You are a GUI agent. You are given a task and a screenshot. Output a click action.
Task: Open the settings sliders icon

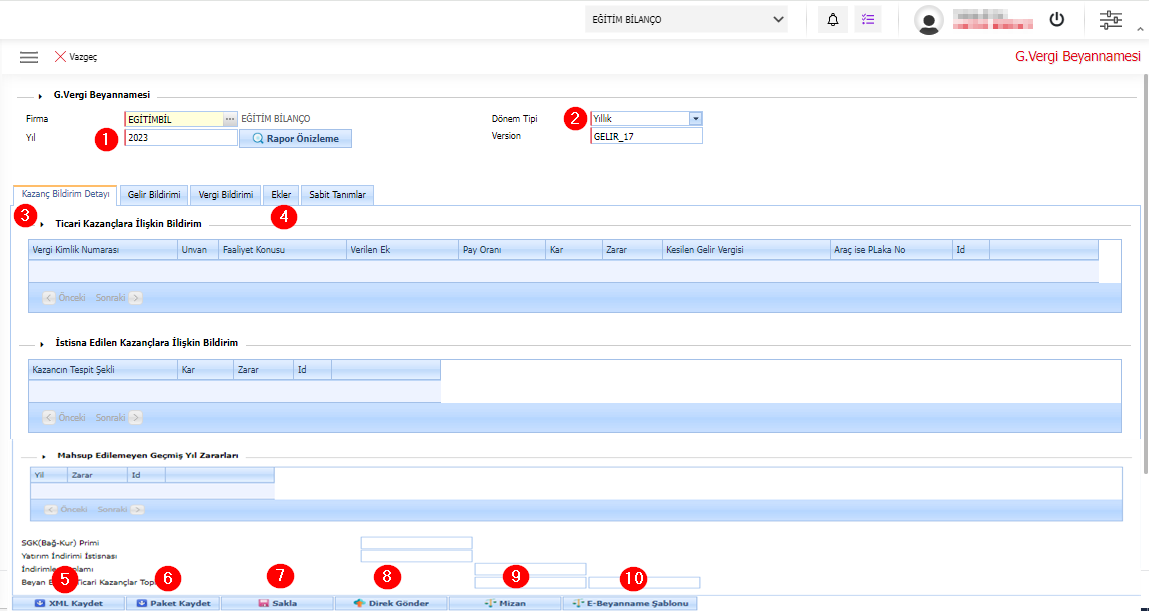[x=1111, y=20]
